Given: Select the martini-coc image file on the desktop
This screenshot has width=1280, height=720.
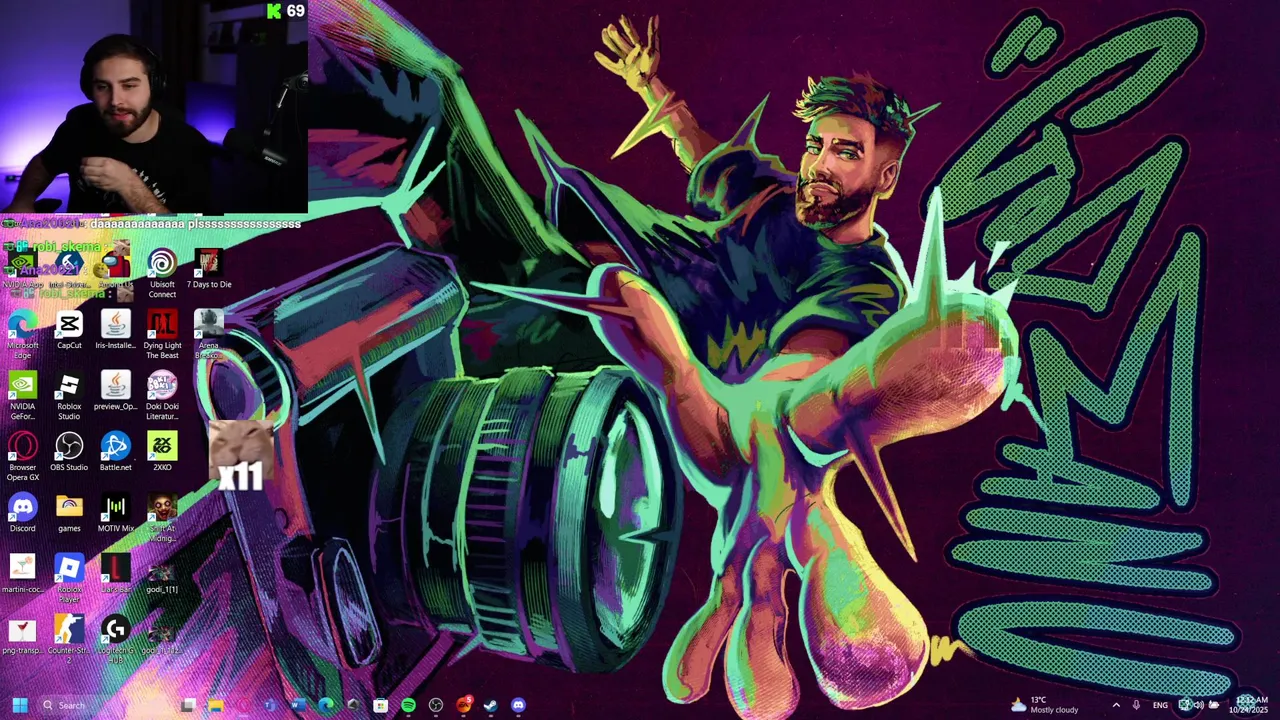Looking at the screenshot, I should click(x=22, y=574).
